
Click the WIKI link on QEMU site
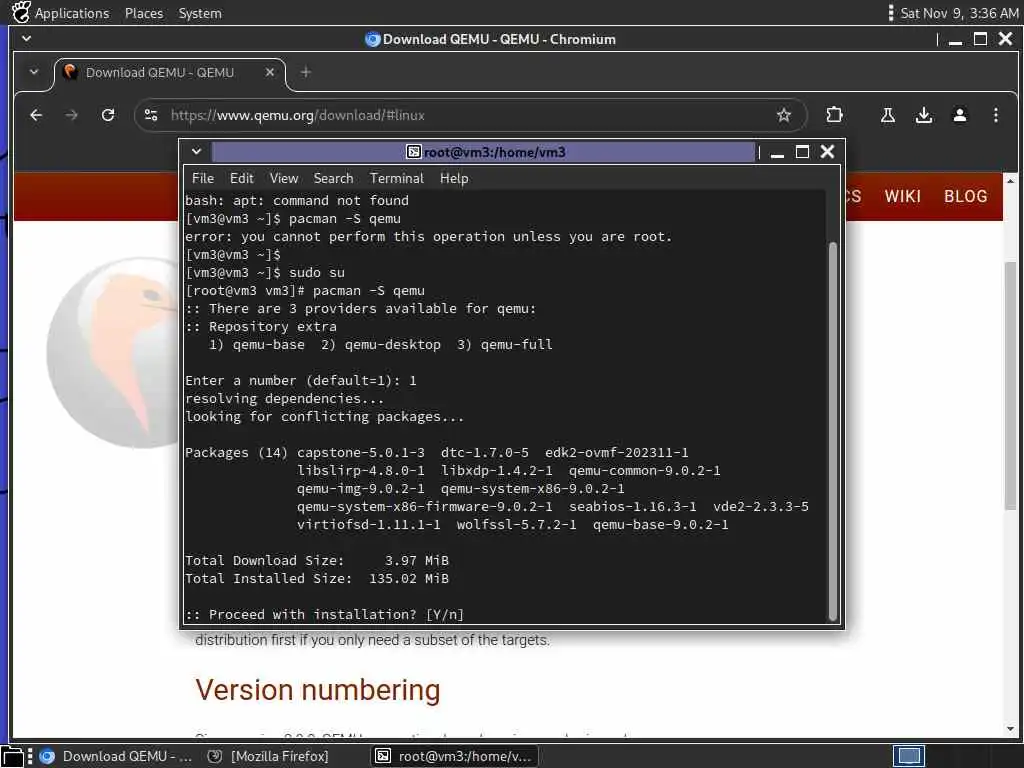point(903,197)
